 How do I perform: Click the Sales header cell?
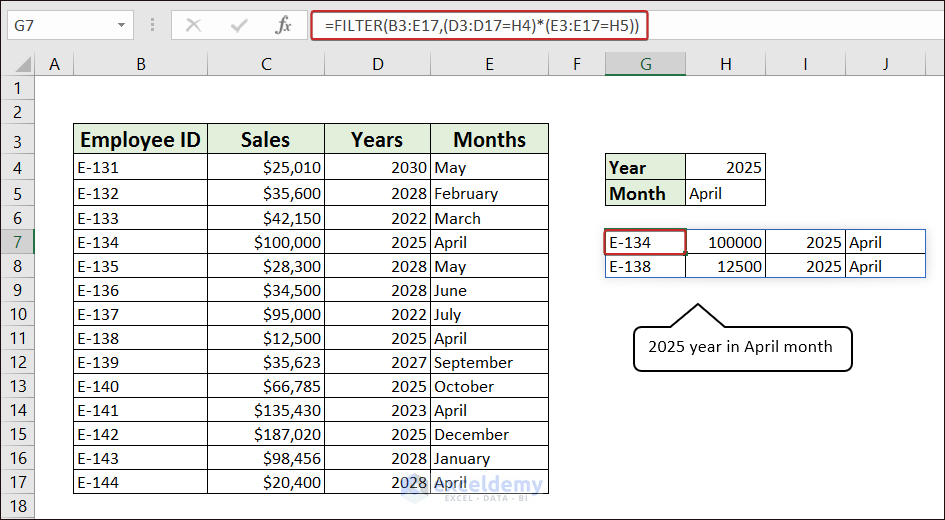(266, 139)
